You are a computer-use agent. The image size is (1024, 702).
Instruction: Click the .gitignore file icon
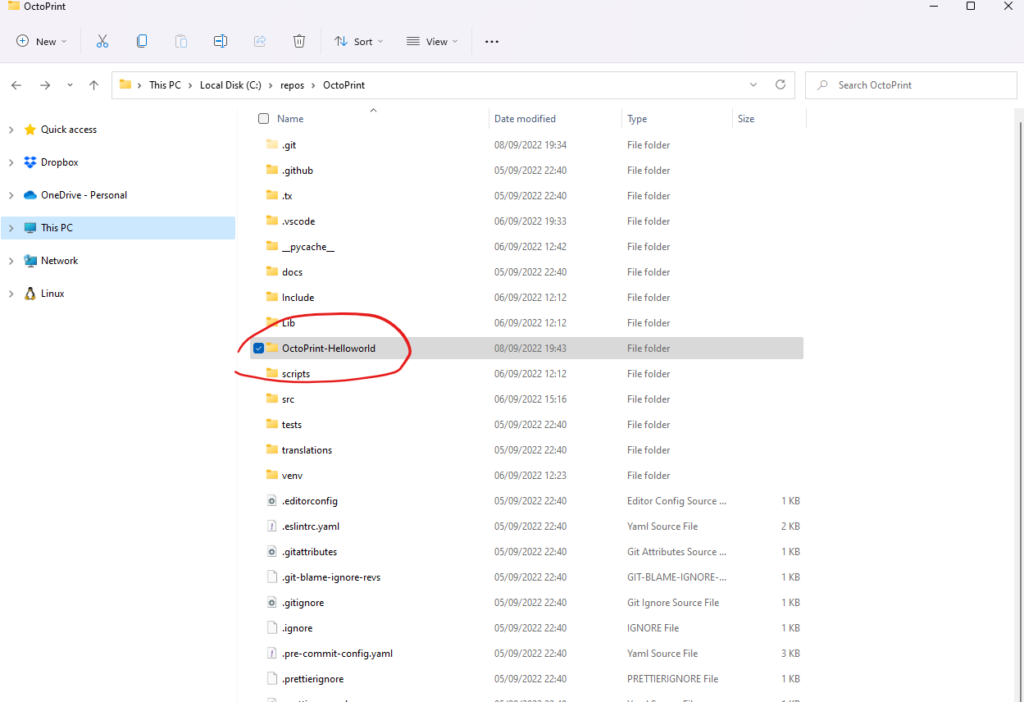point(272,603)
